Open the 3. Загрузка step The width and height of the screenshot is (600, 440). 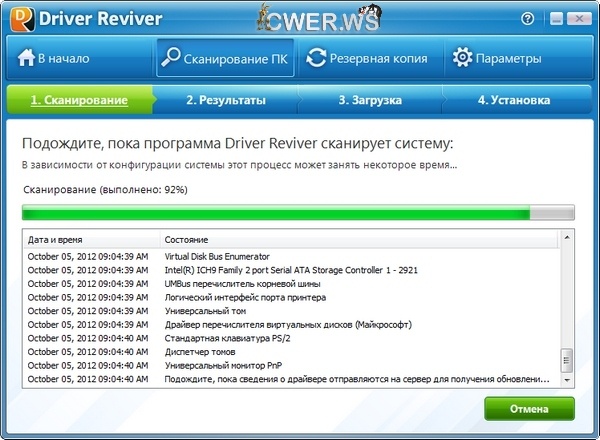click(x=371, y=100)
